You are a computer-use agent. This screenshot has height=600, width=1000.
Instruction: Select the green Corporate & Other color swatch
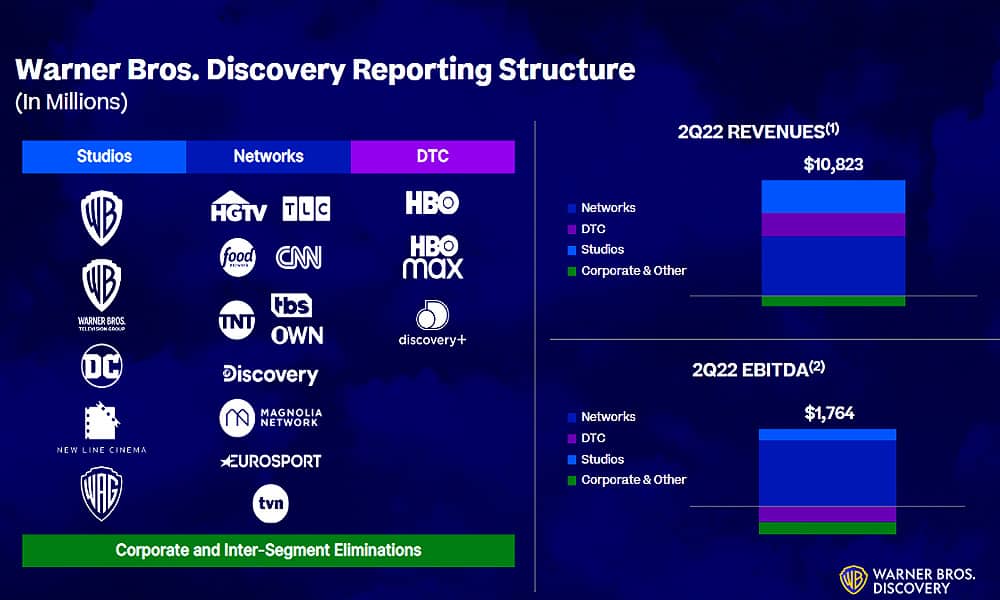(x=571, y=270)
